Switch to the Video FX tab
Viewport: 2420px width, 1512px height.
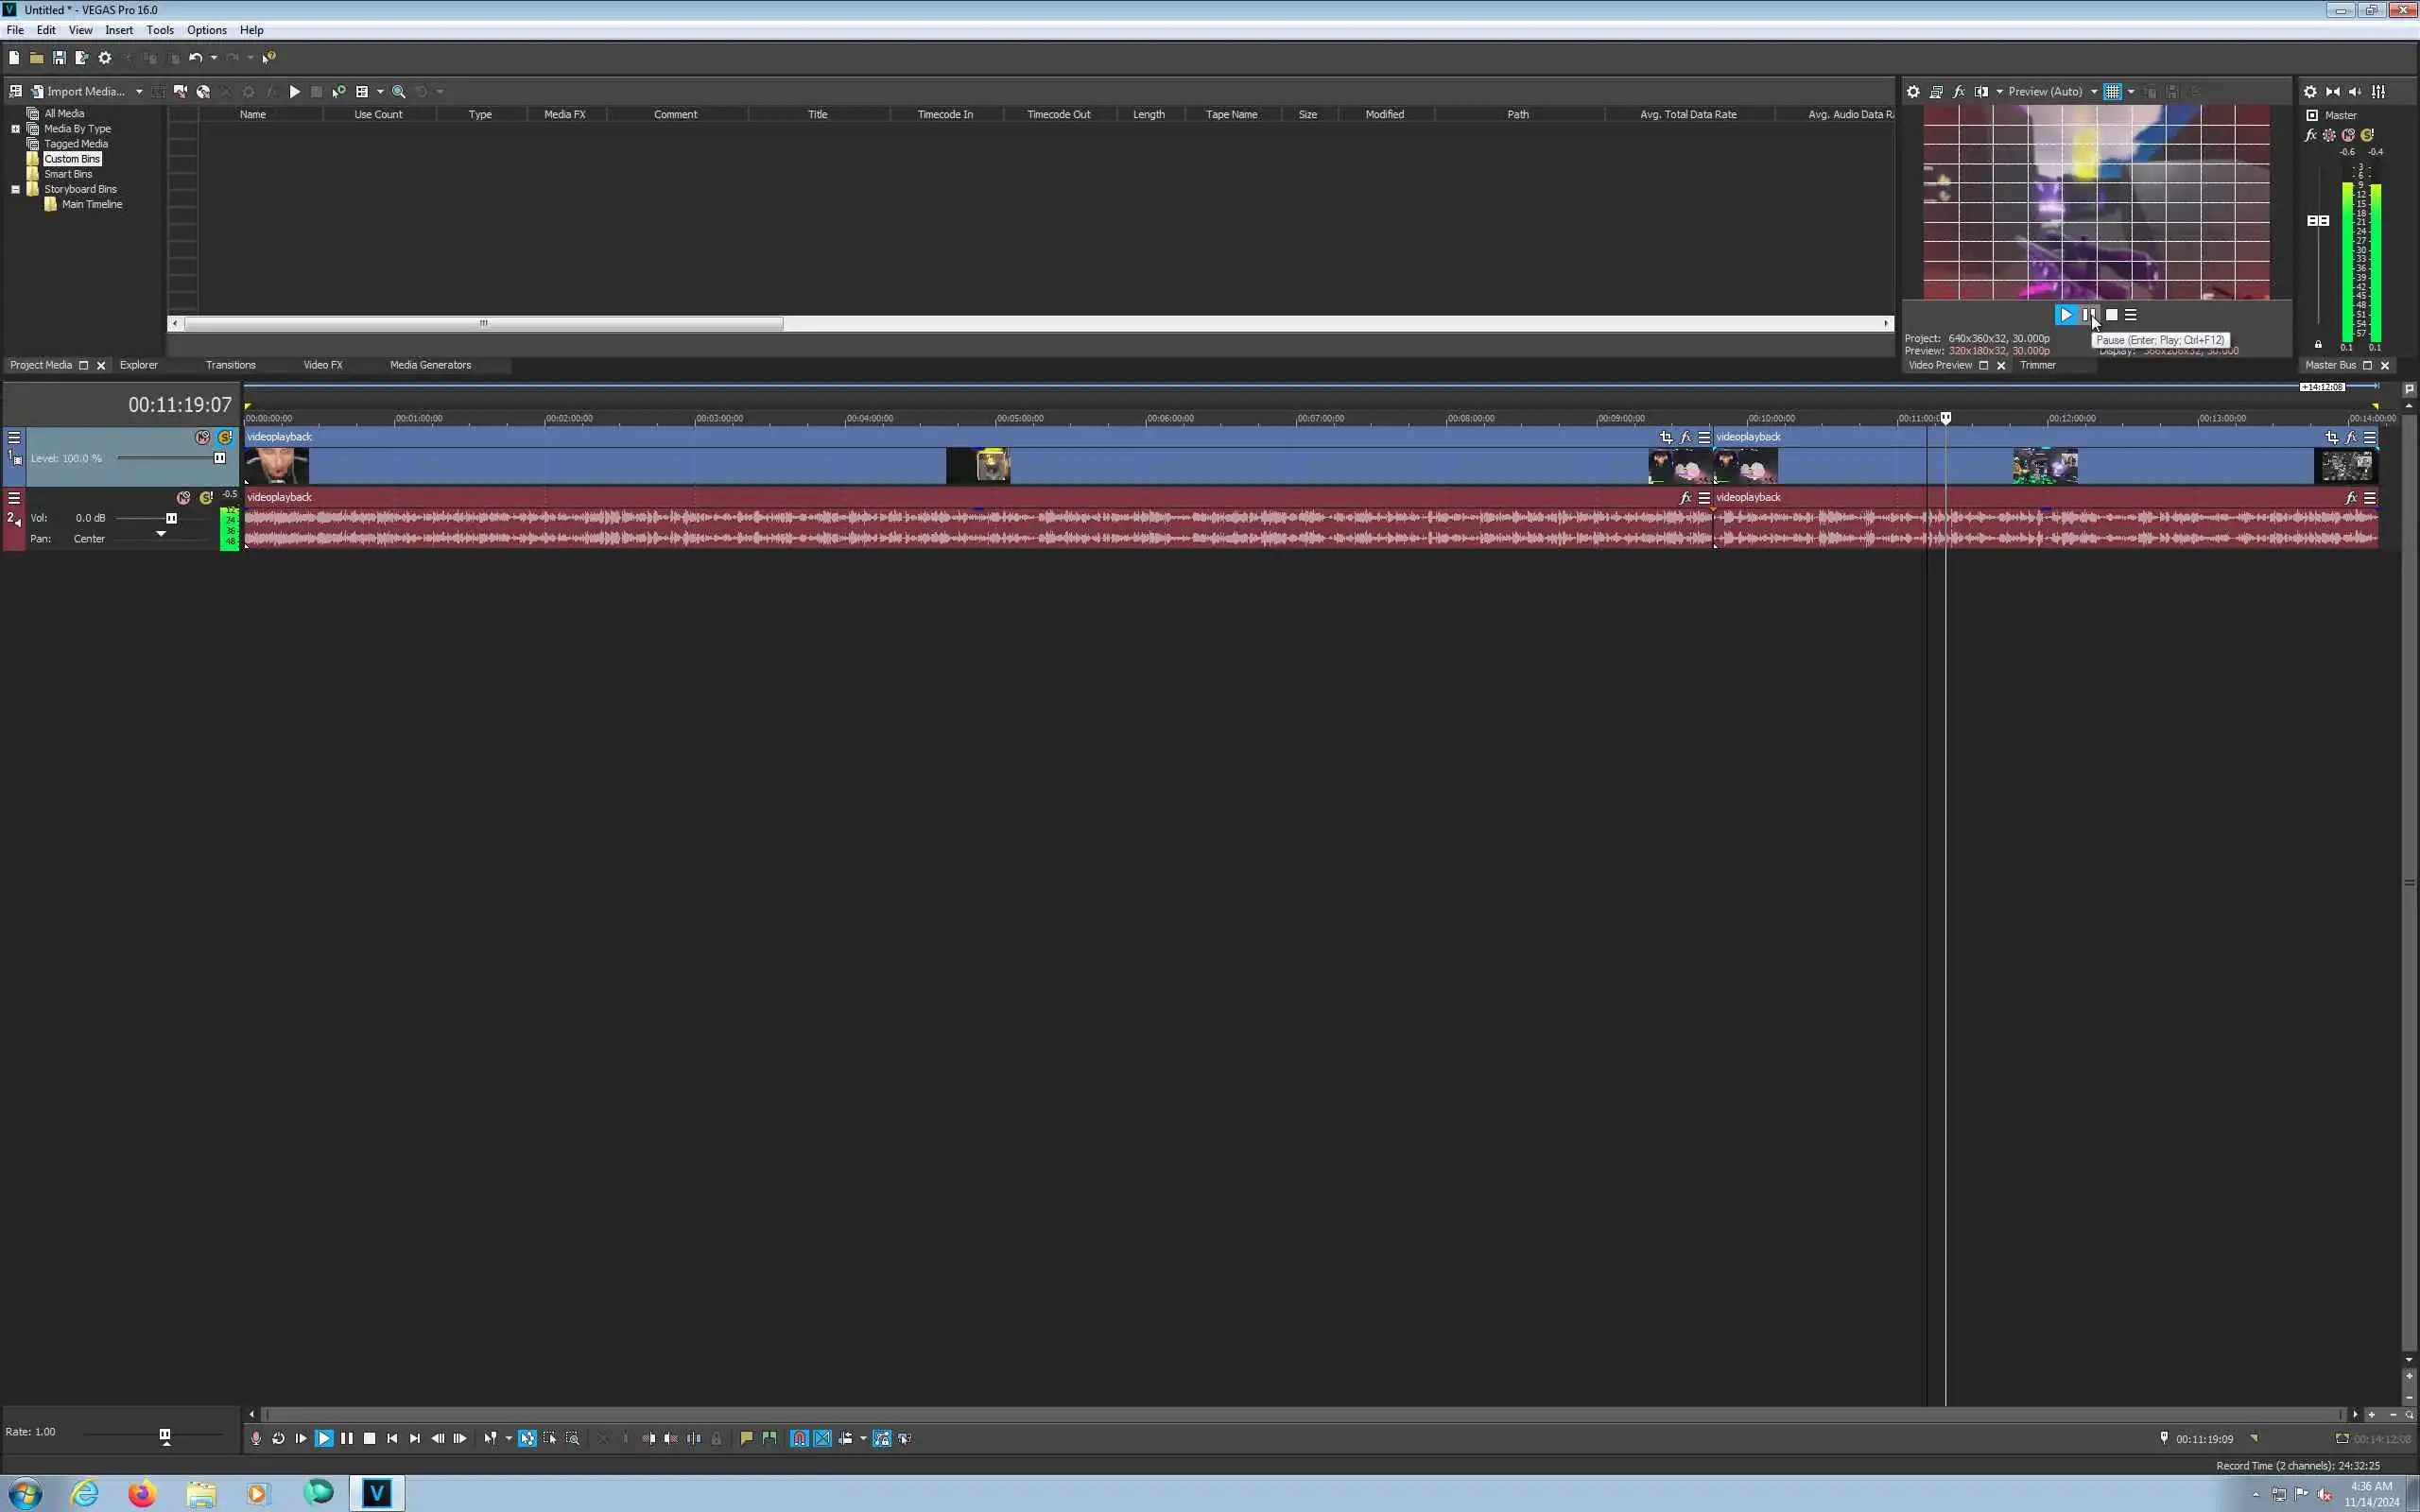point(323,365)
